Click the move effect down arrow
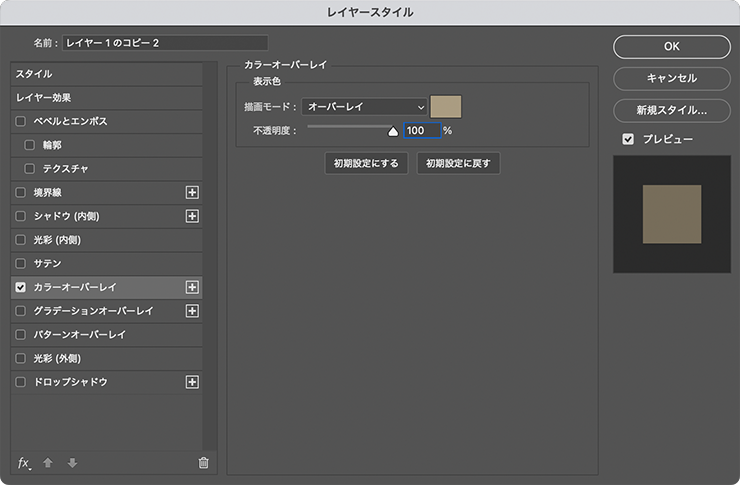 coord(72,463)
